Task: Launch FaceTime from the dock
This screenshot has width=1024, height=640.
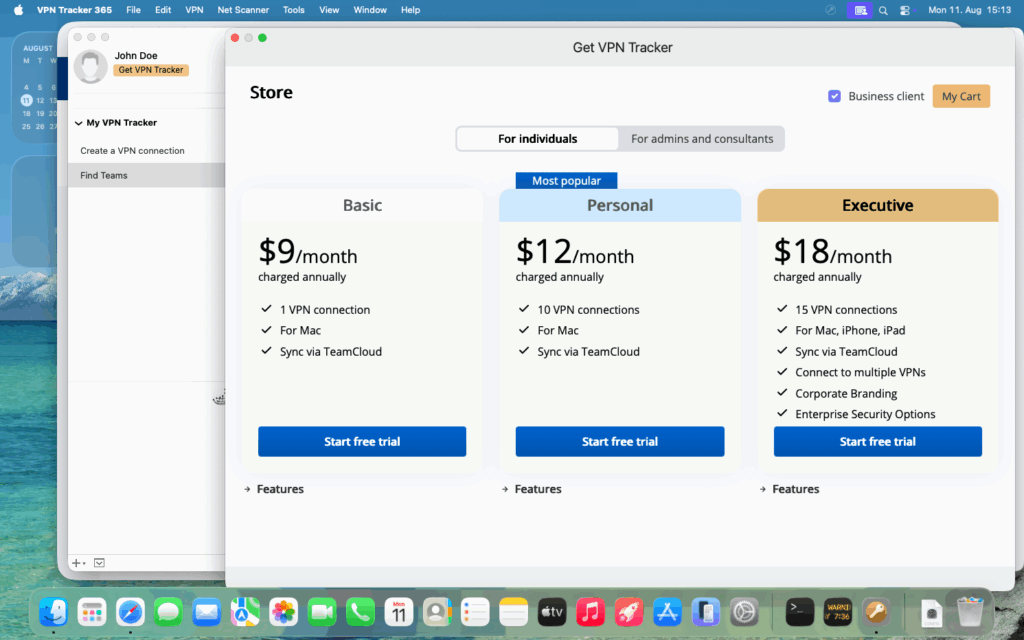Action: [322, 612]
